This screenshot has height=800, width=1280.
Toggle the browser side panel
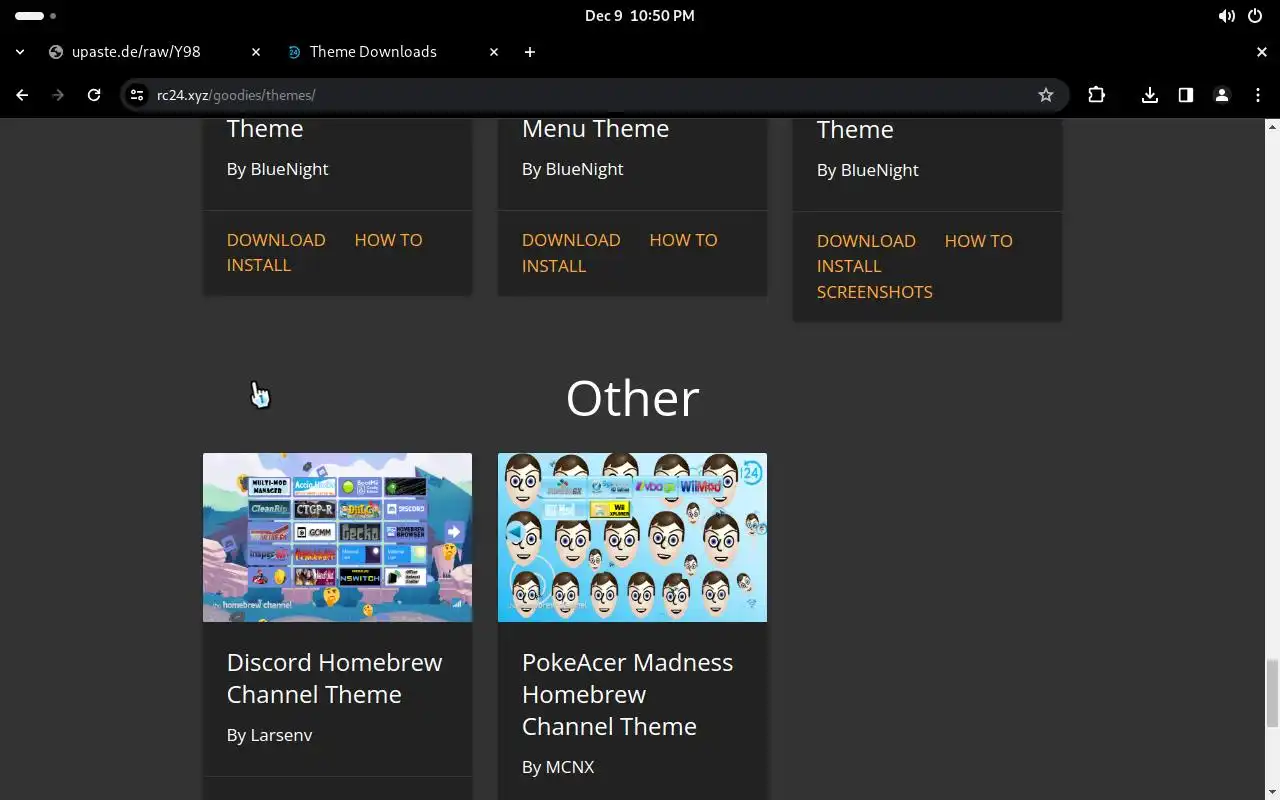pyautogui.click(x=1186, y=95)
